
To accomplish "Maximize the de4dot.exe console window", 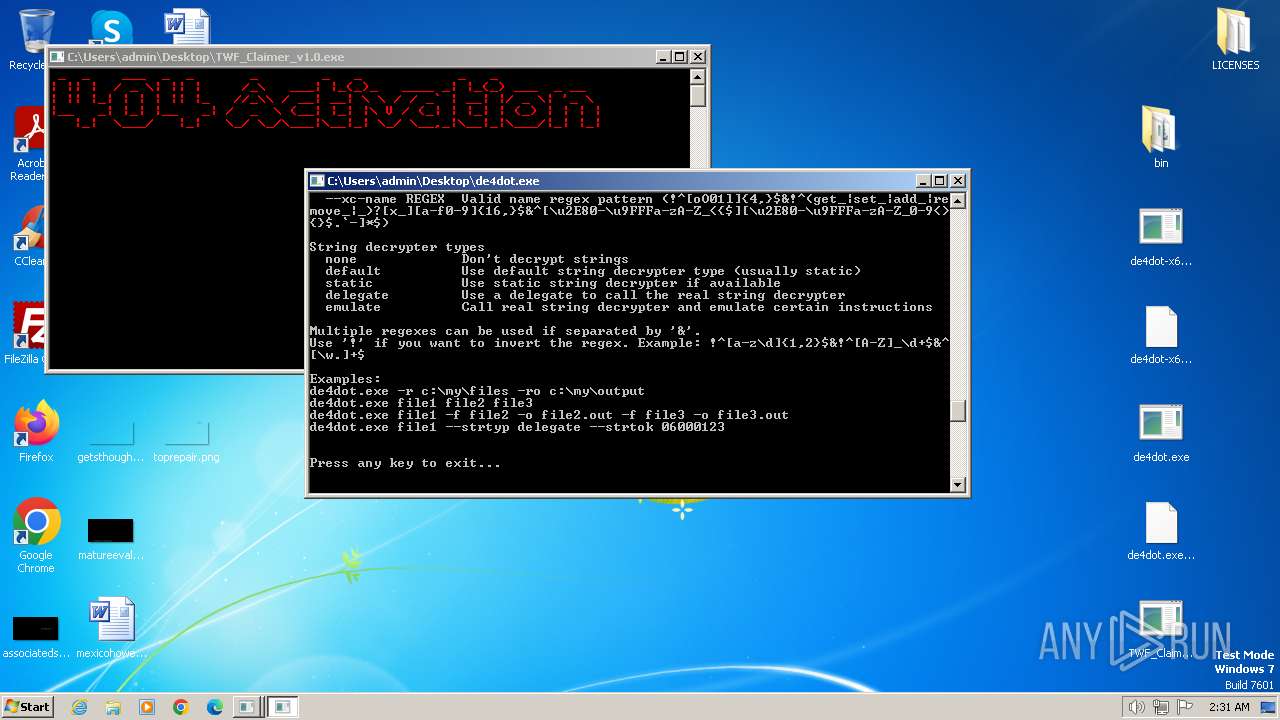I will 940,181.
